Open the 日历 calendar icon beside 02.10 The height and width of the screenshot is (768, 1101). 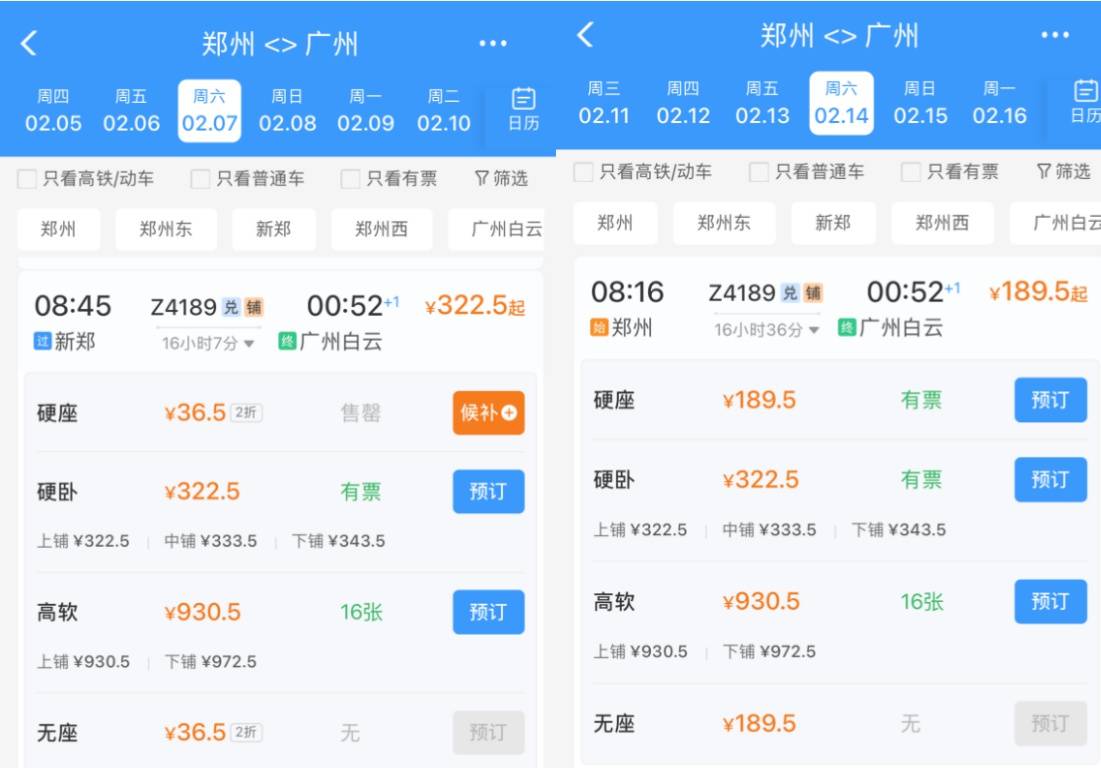tap(523, 110)
